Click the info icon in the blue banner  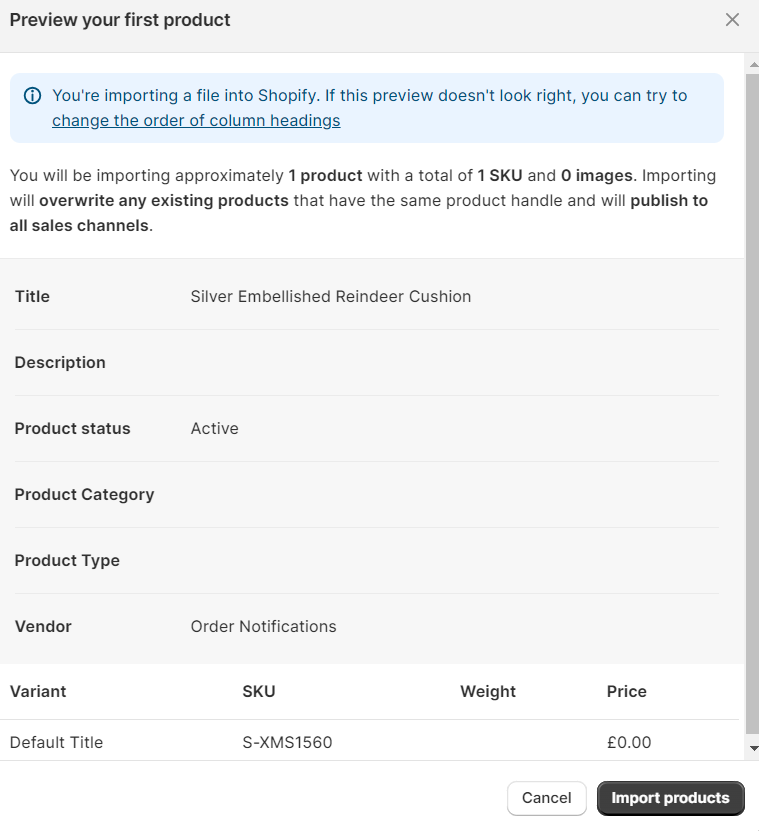click(x=32, y=96)
